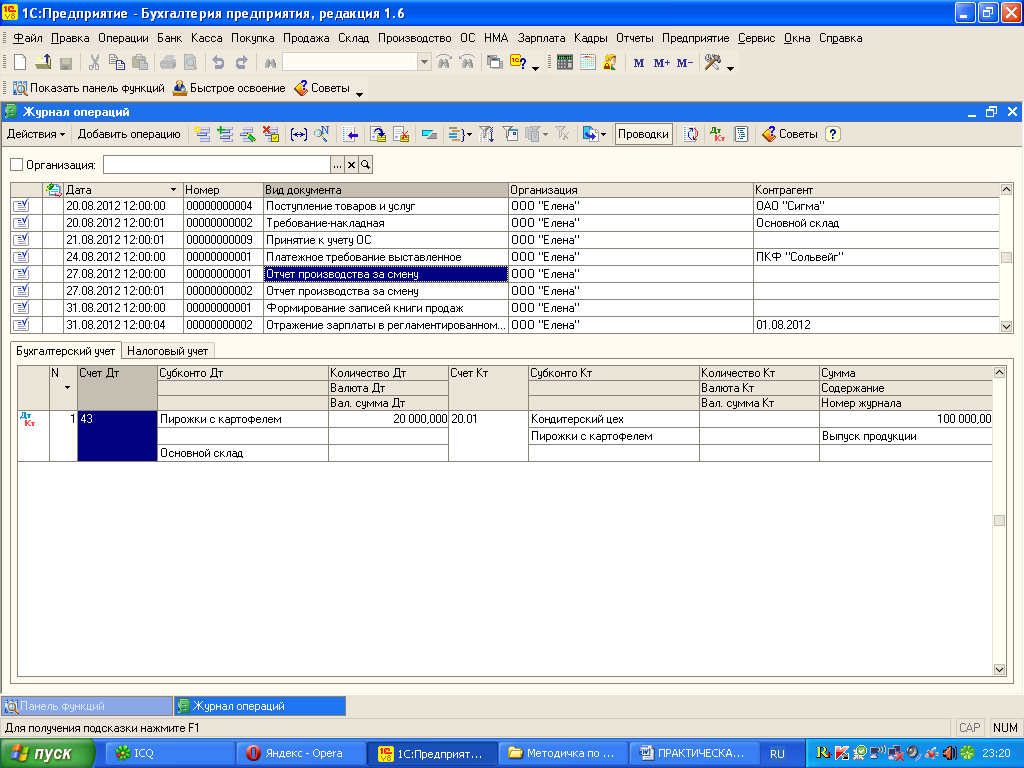This screenshot has width=1024, height=768.
Task: Click Показать панель функций button
Action: click(x=89, y=88)
